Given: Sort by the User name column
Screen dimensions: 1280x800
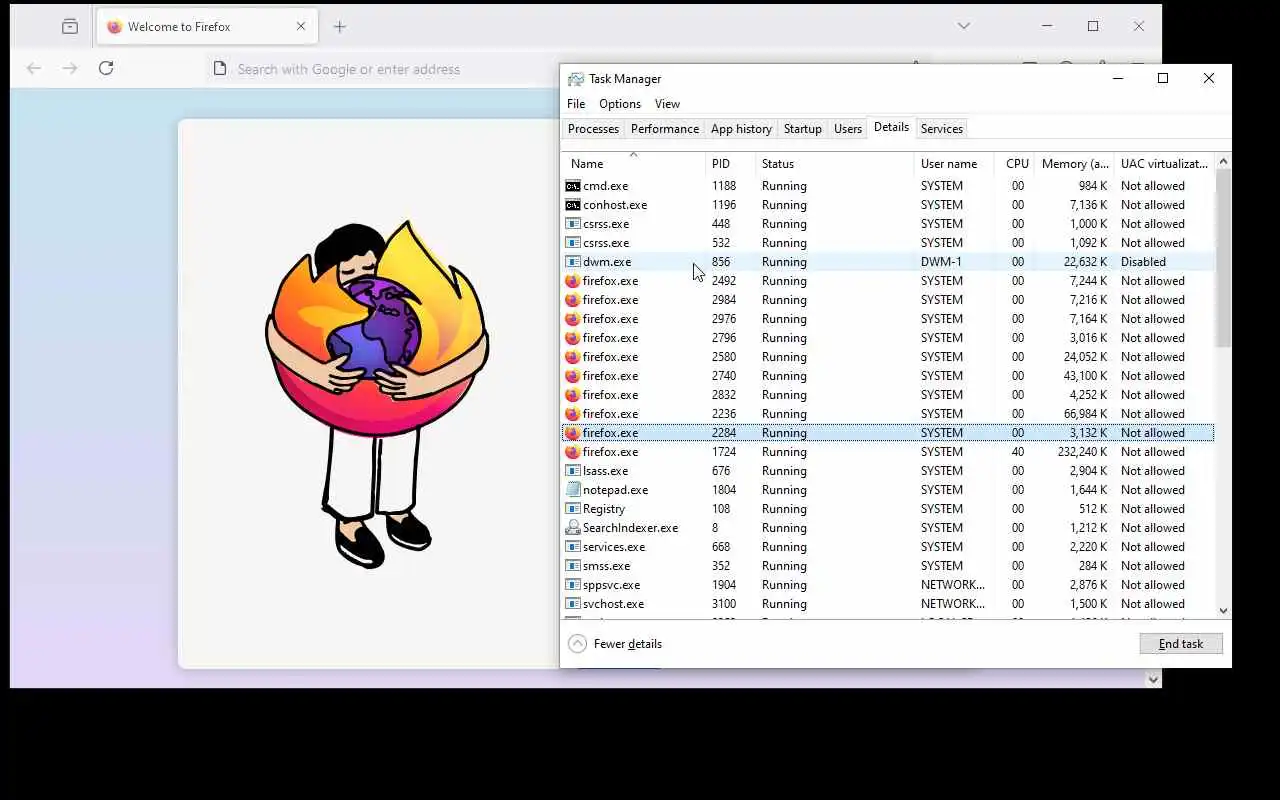Looking at the screenshot, I should click(x=954, y=164).
